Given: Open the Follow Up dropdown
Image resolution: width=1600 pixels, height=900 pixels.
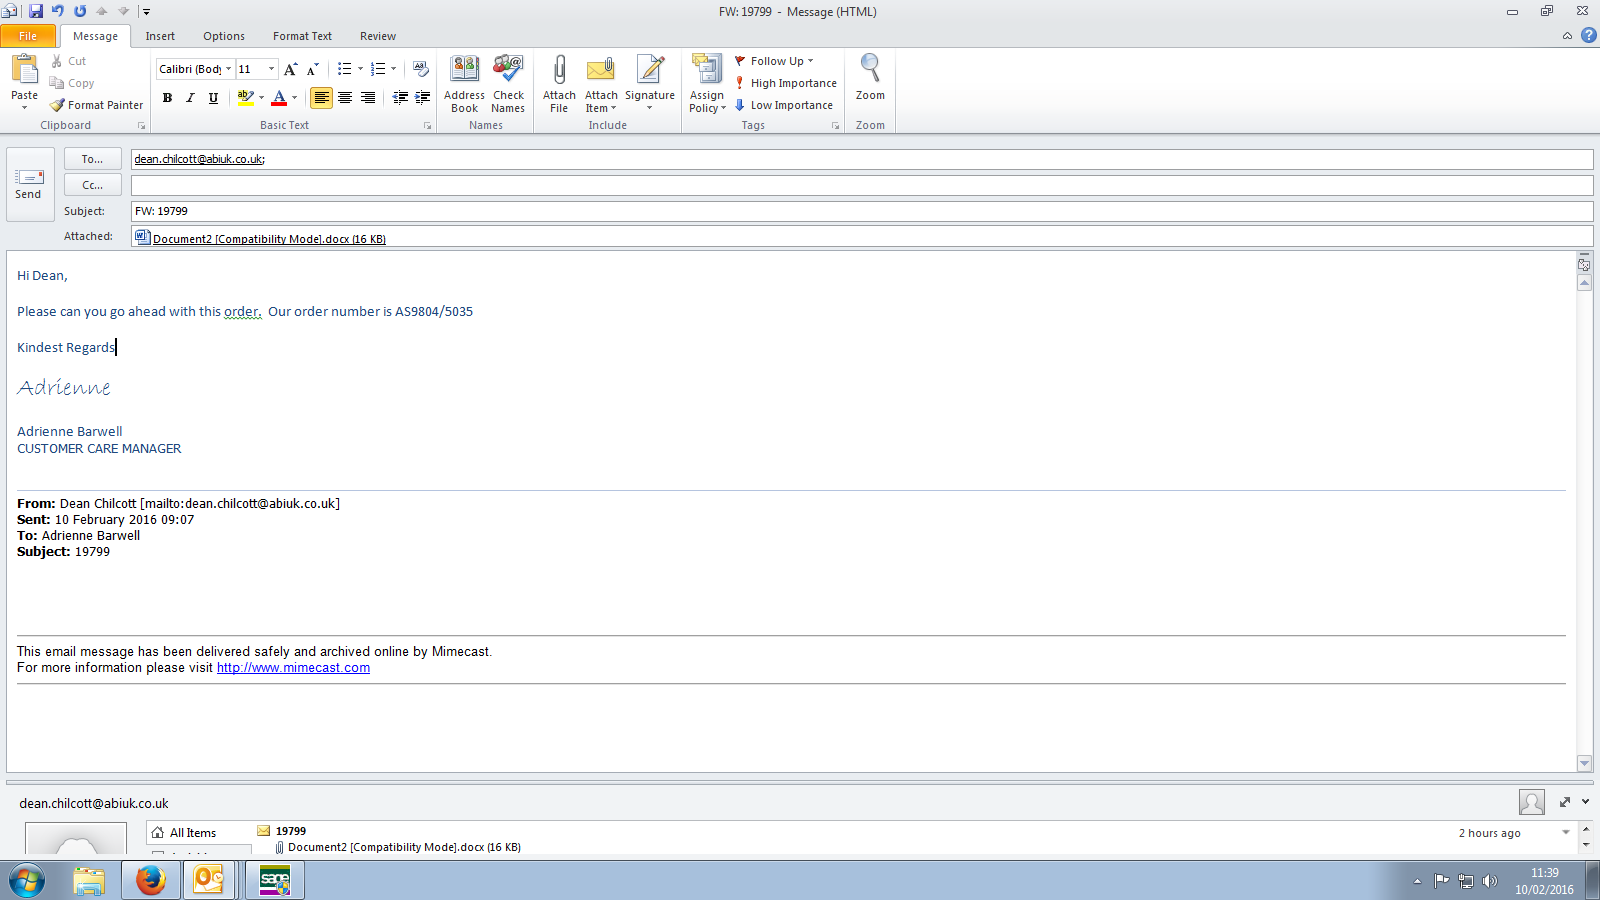Looking at the screenshot, I should click(x=776, y=61).
